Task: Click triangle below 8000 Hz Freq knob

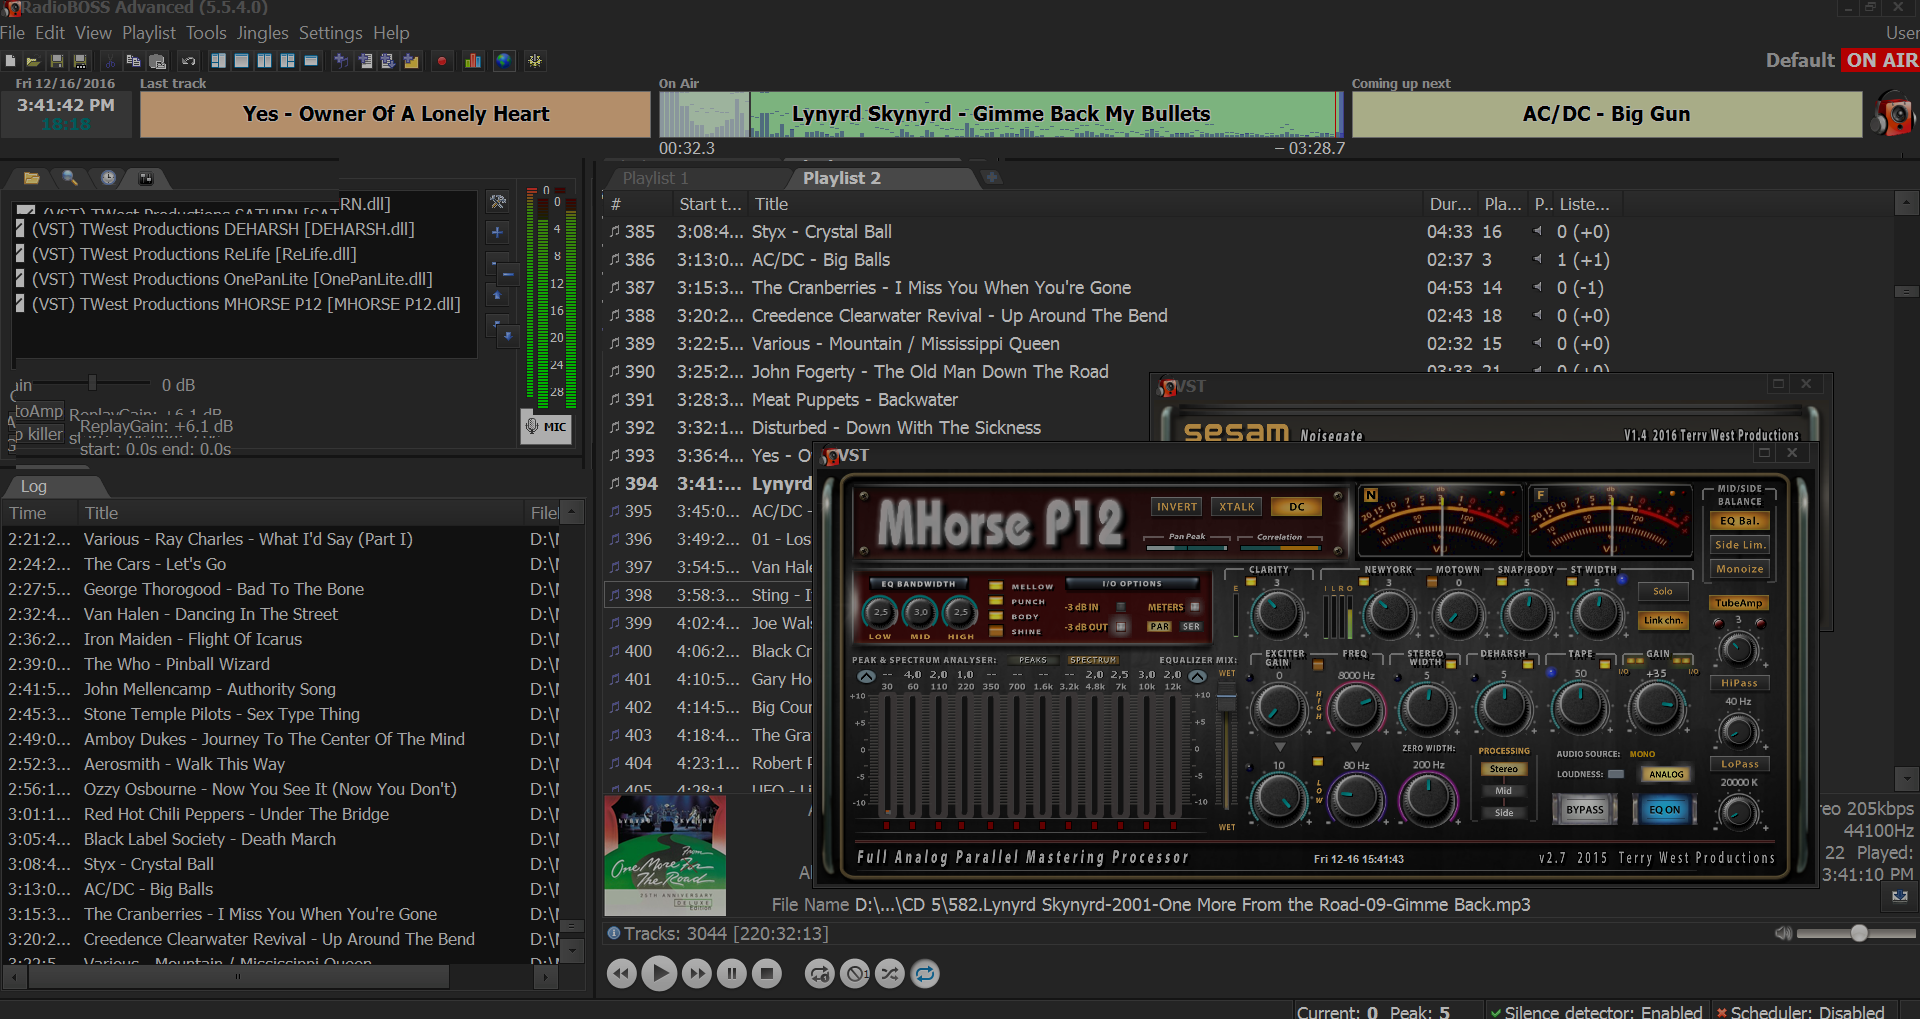Action: (x=1356, y=747)
